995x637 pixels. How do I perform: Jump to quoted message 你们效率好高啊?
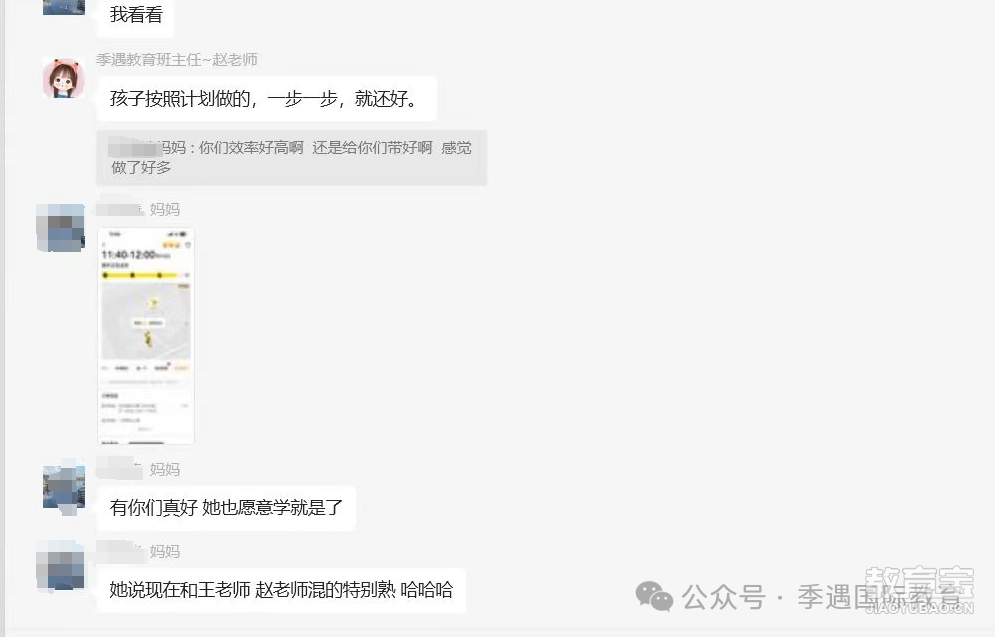[292, 158]
